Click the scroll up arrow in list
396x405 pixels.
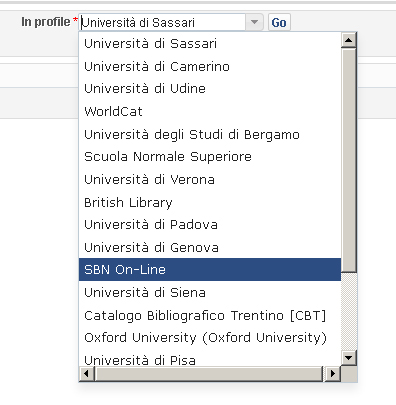click(x=349, y=40)
